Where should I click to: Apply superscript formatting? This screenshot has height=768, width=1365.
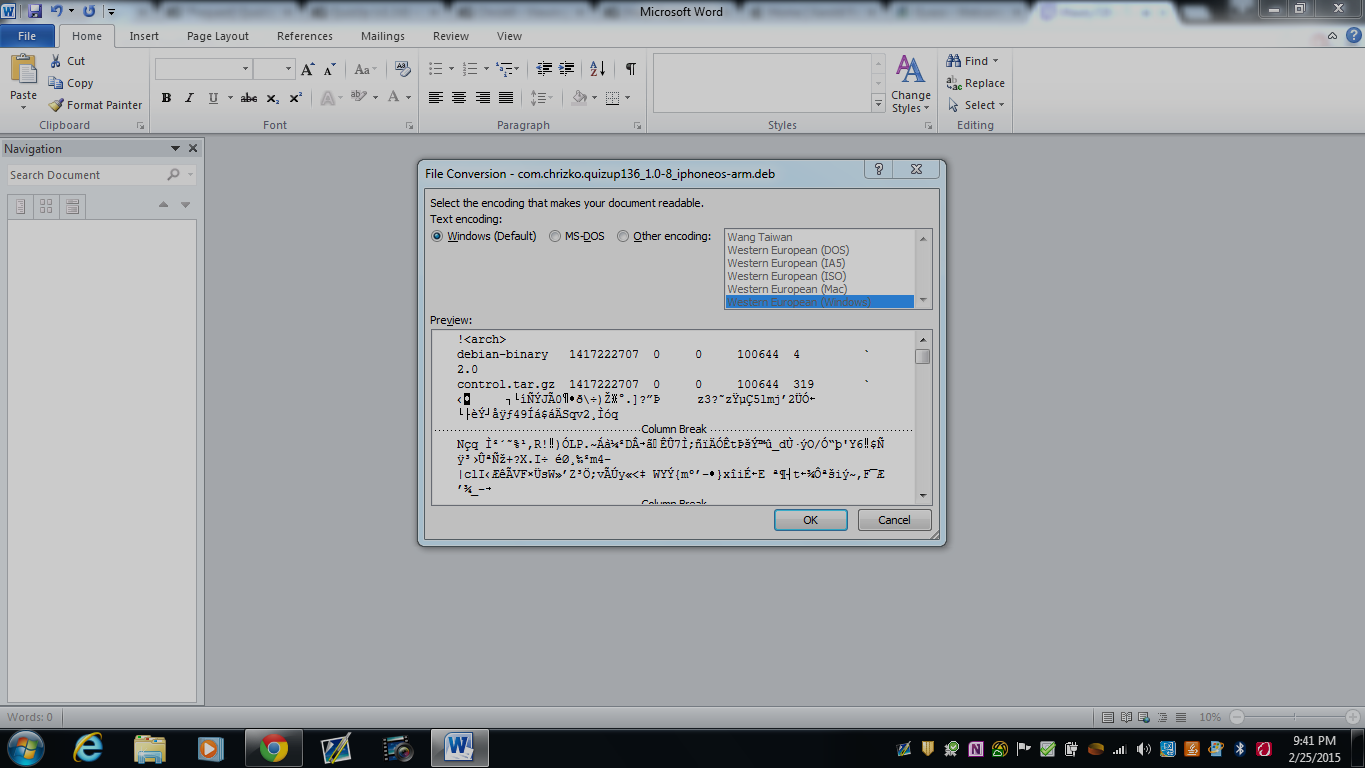[296, 98]
